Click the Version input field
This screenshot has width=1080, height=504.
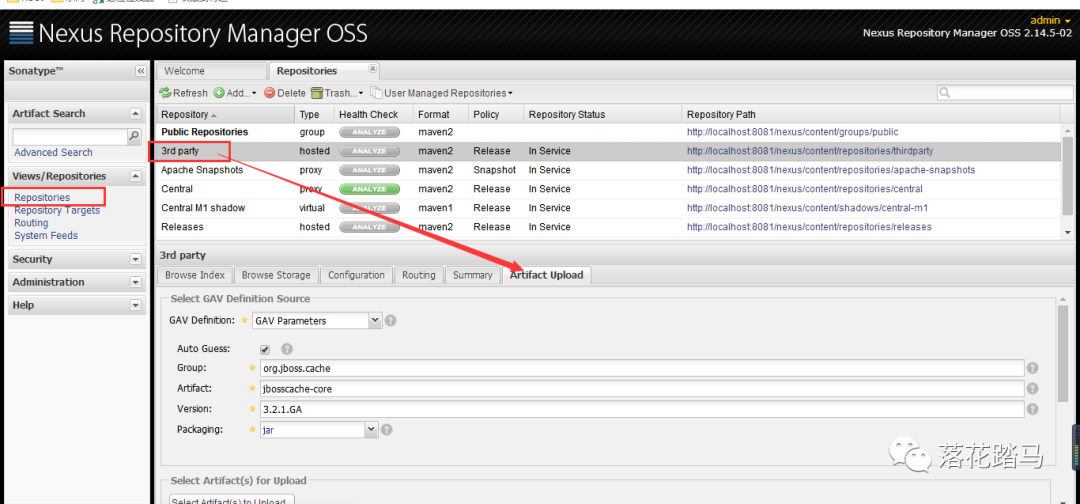(642, 409)
